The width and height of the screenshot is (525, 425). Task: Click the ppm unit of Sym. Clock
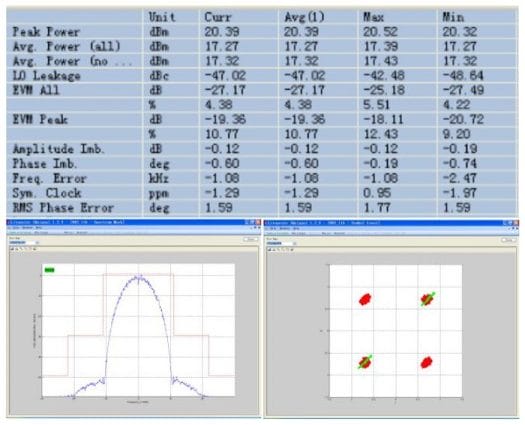158,194
